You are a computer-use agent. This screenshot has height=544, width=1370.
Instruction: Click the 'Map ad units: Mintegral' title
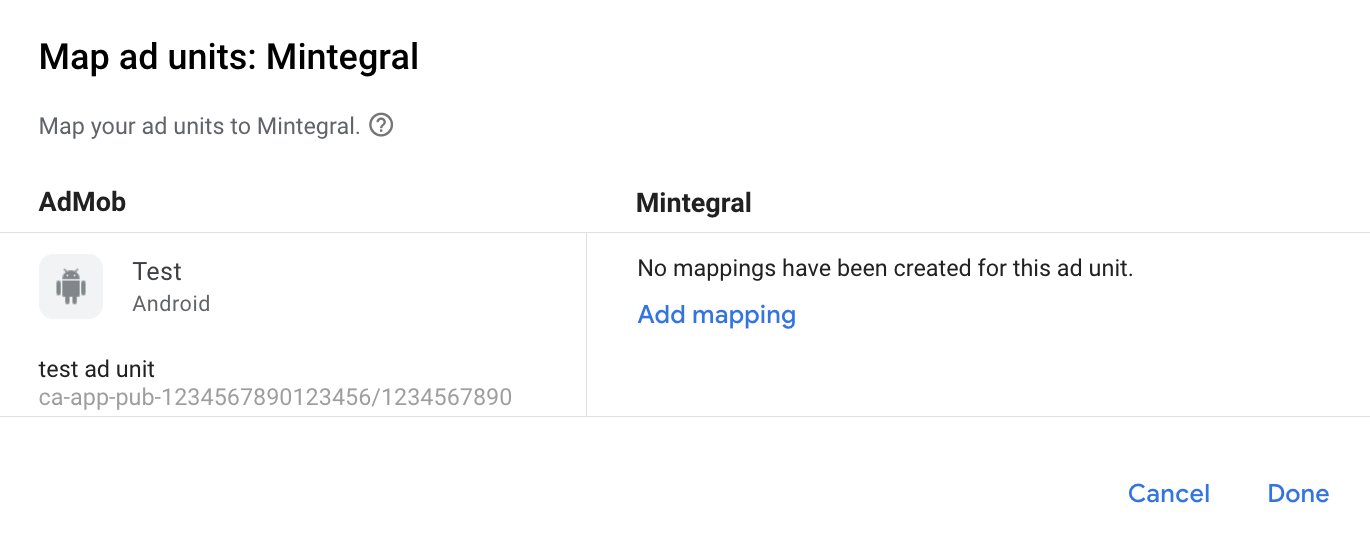[x=228, y=57]
